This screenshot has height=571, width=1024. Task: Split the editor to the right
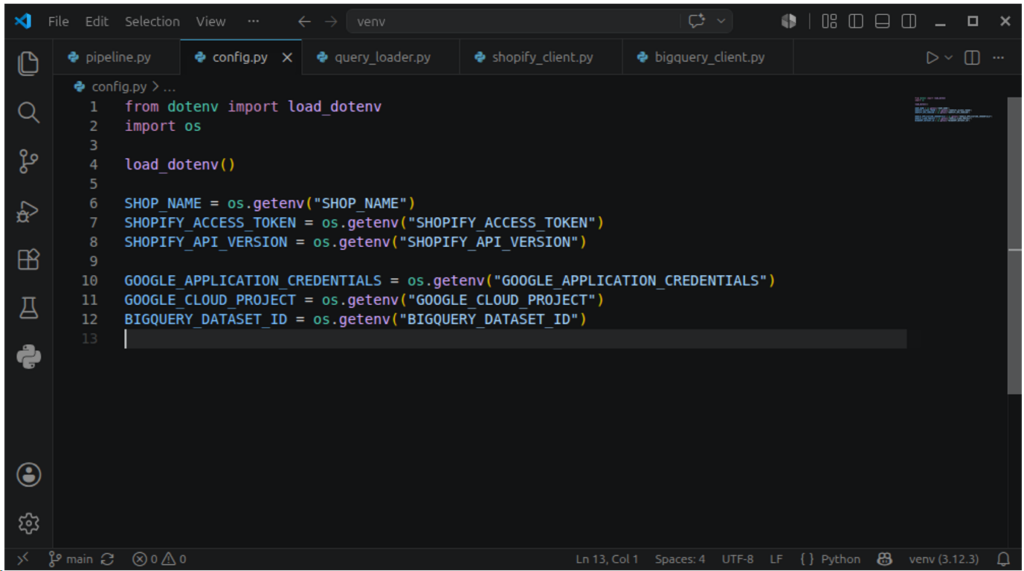[972, 57]
